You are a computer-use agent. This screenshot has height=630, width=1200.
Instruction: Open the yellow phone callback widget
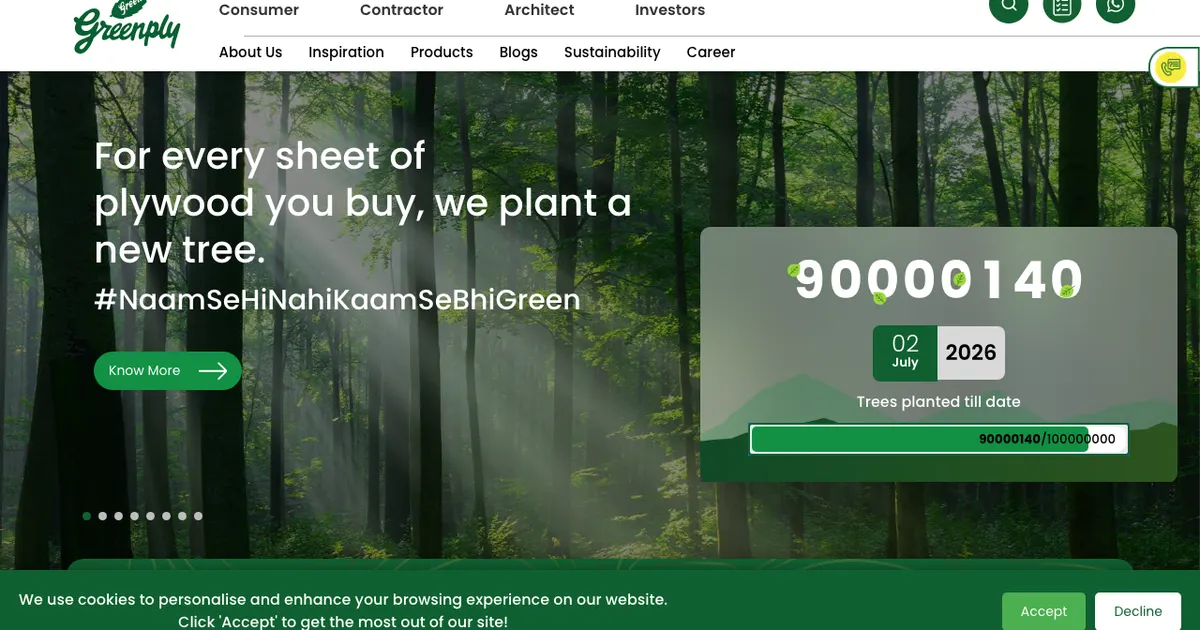[x=1170, y=68]
